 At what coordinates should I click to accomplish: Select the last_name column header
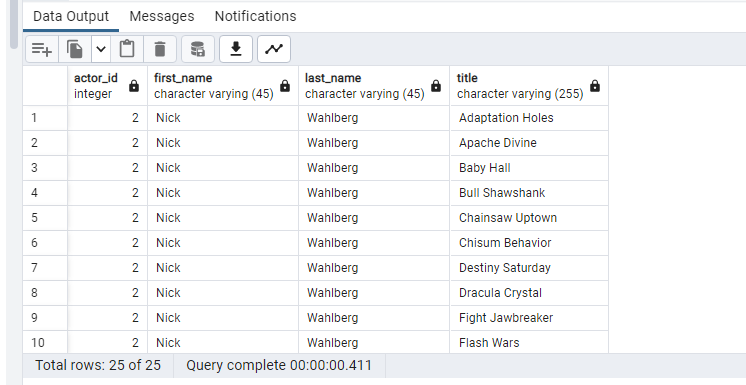[374, 86]
